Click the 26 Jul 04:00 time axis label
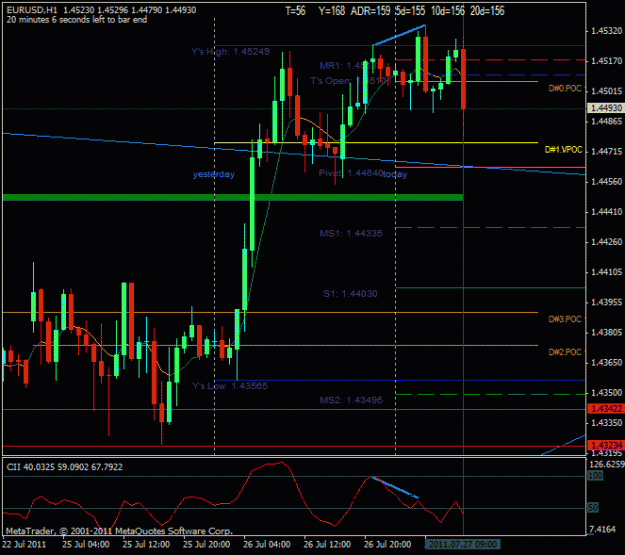 coord(267,544)
